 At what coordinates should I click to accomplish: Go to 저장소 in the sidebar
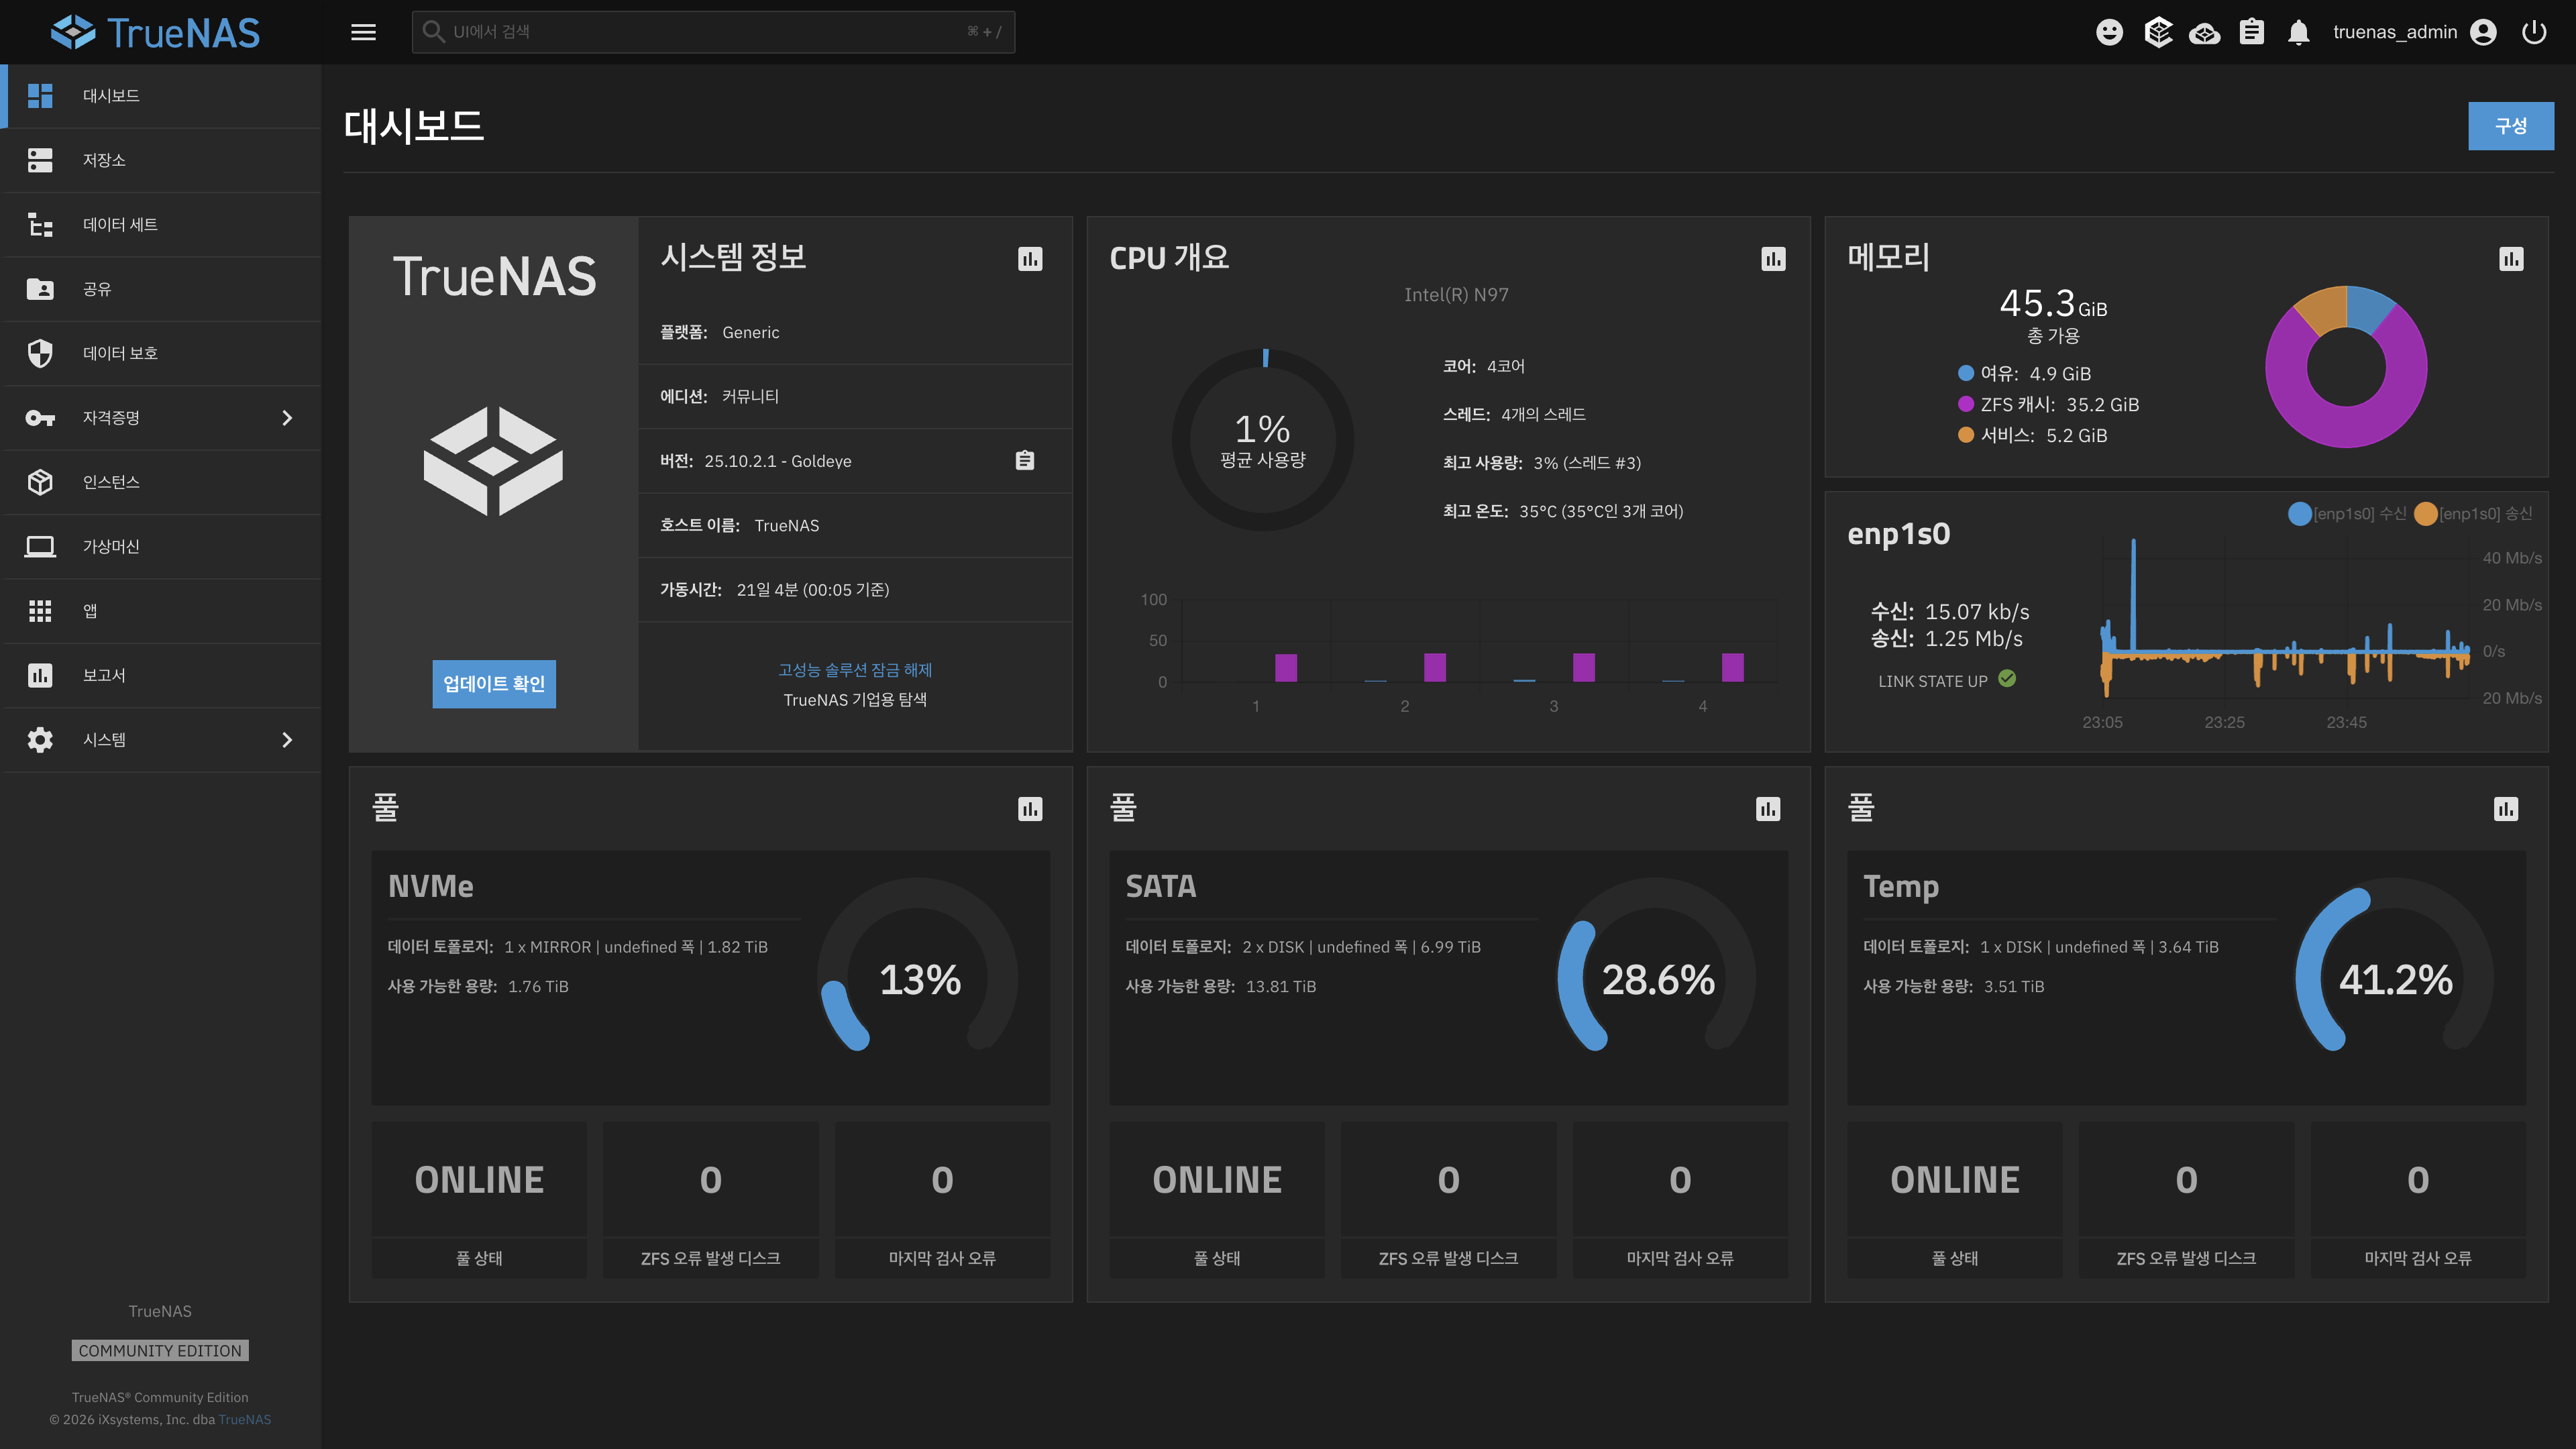(x=104, y=160)
